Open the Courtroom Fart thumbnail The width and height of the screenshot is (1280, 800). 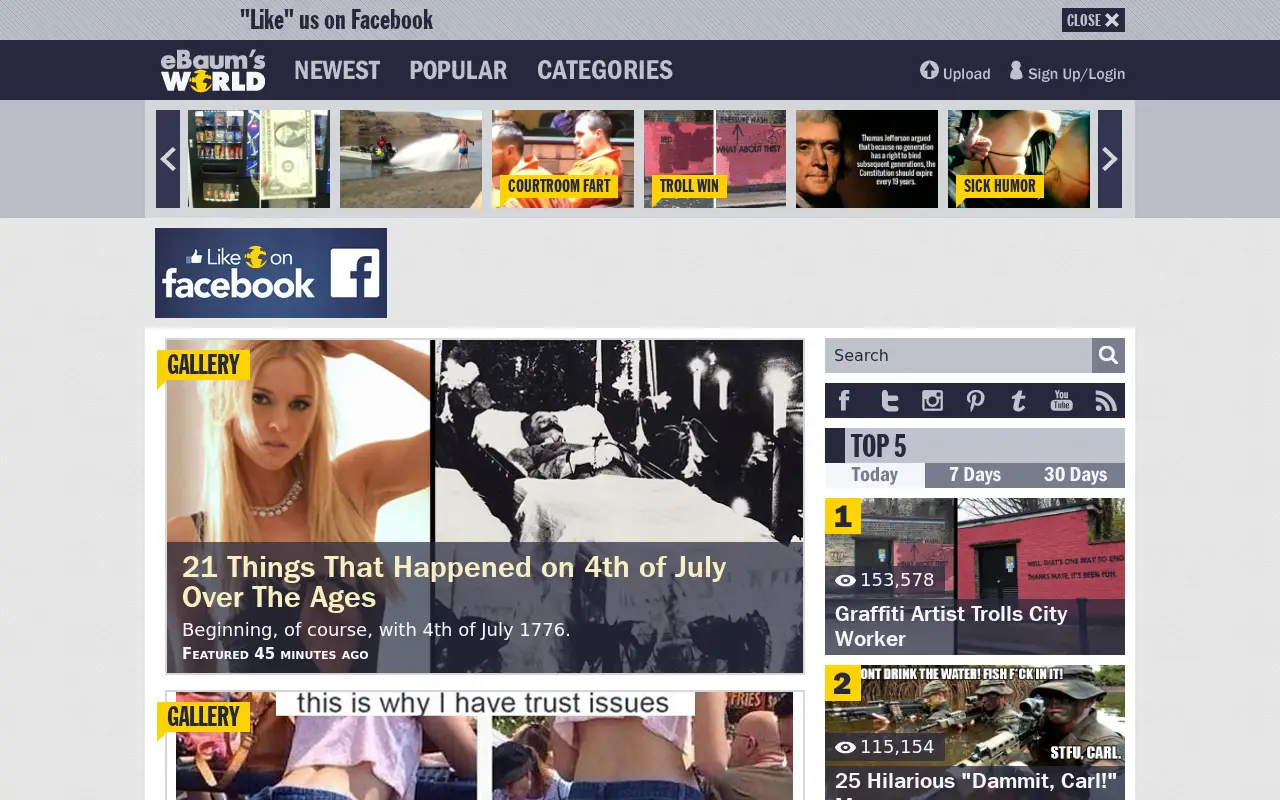(563, 159)
